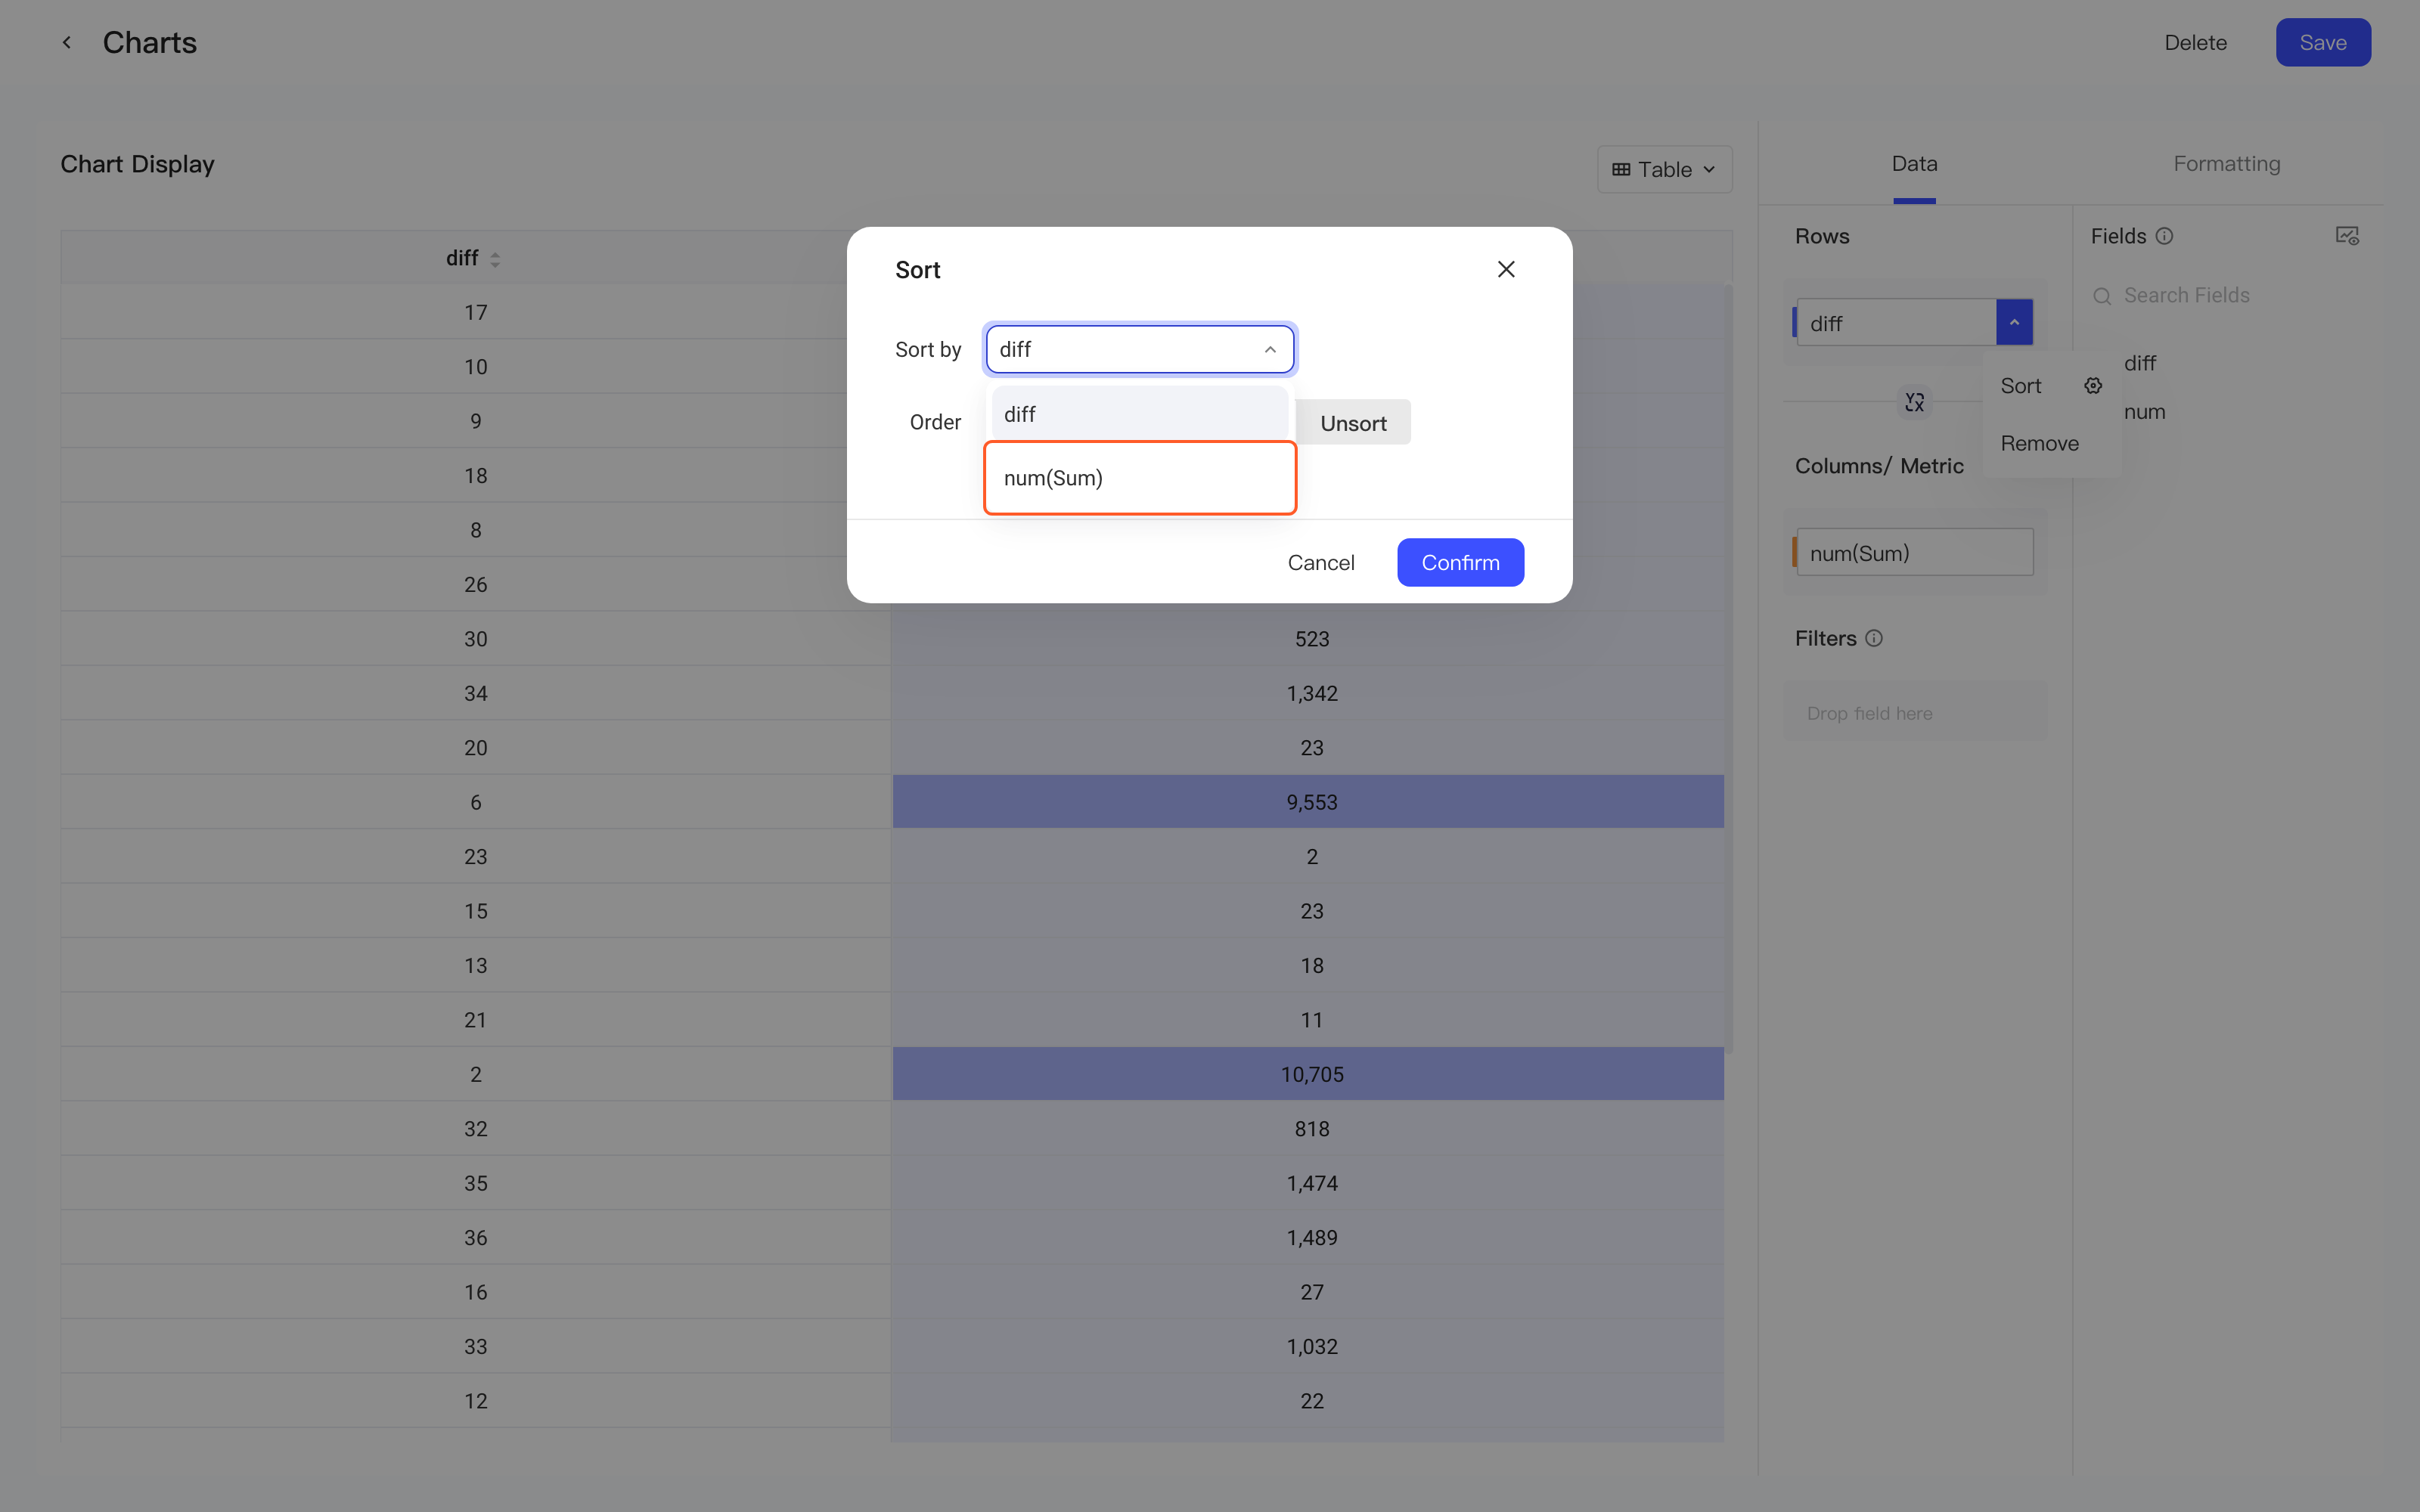This screenshot has width=2420, height=1512.
Task: Select diff option in Sort by list
Action: [1140, 414]
